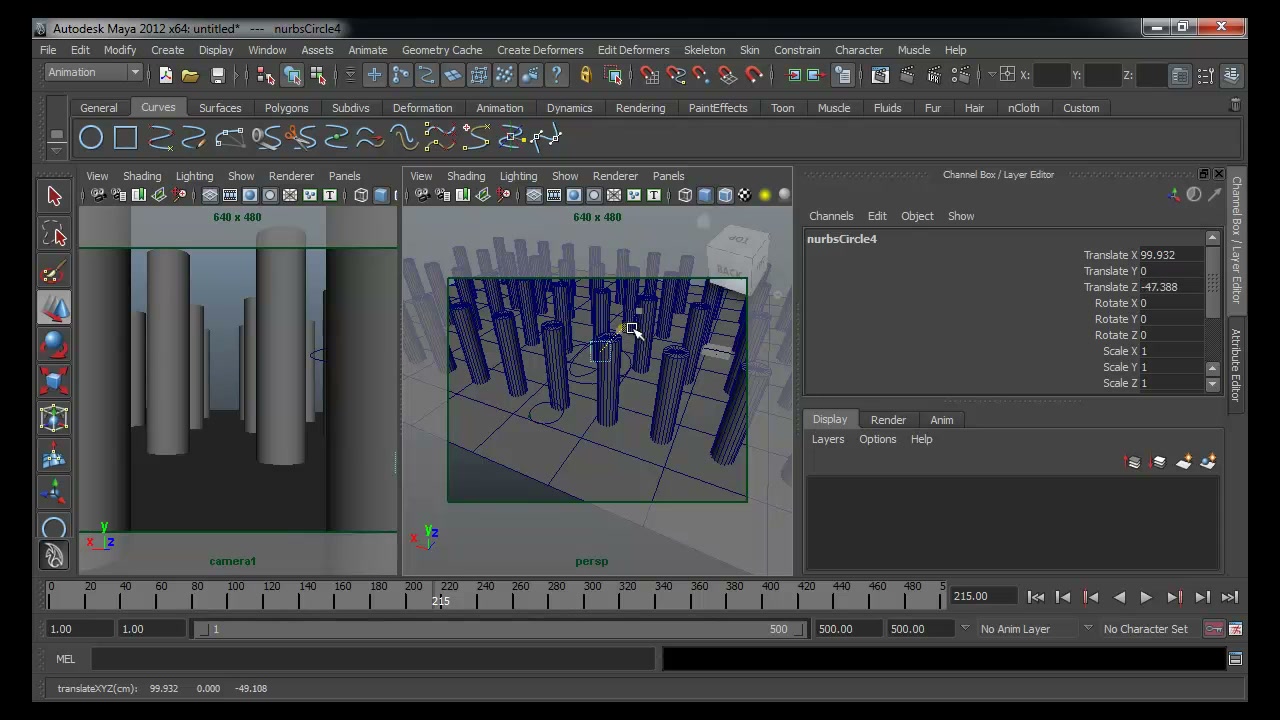Image resolution: width=1280 pixels, height=720 pixels.
Task: Play the animation backwards
Action: pos(1119,597)
